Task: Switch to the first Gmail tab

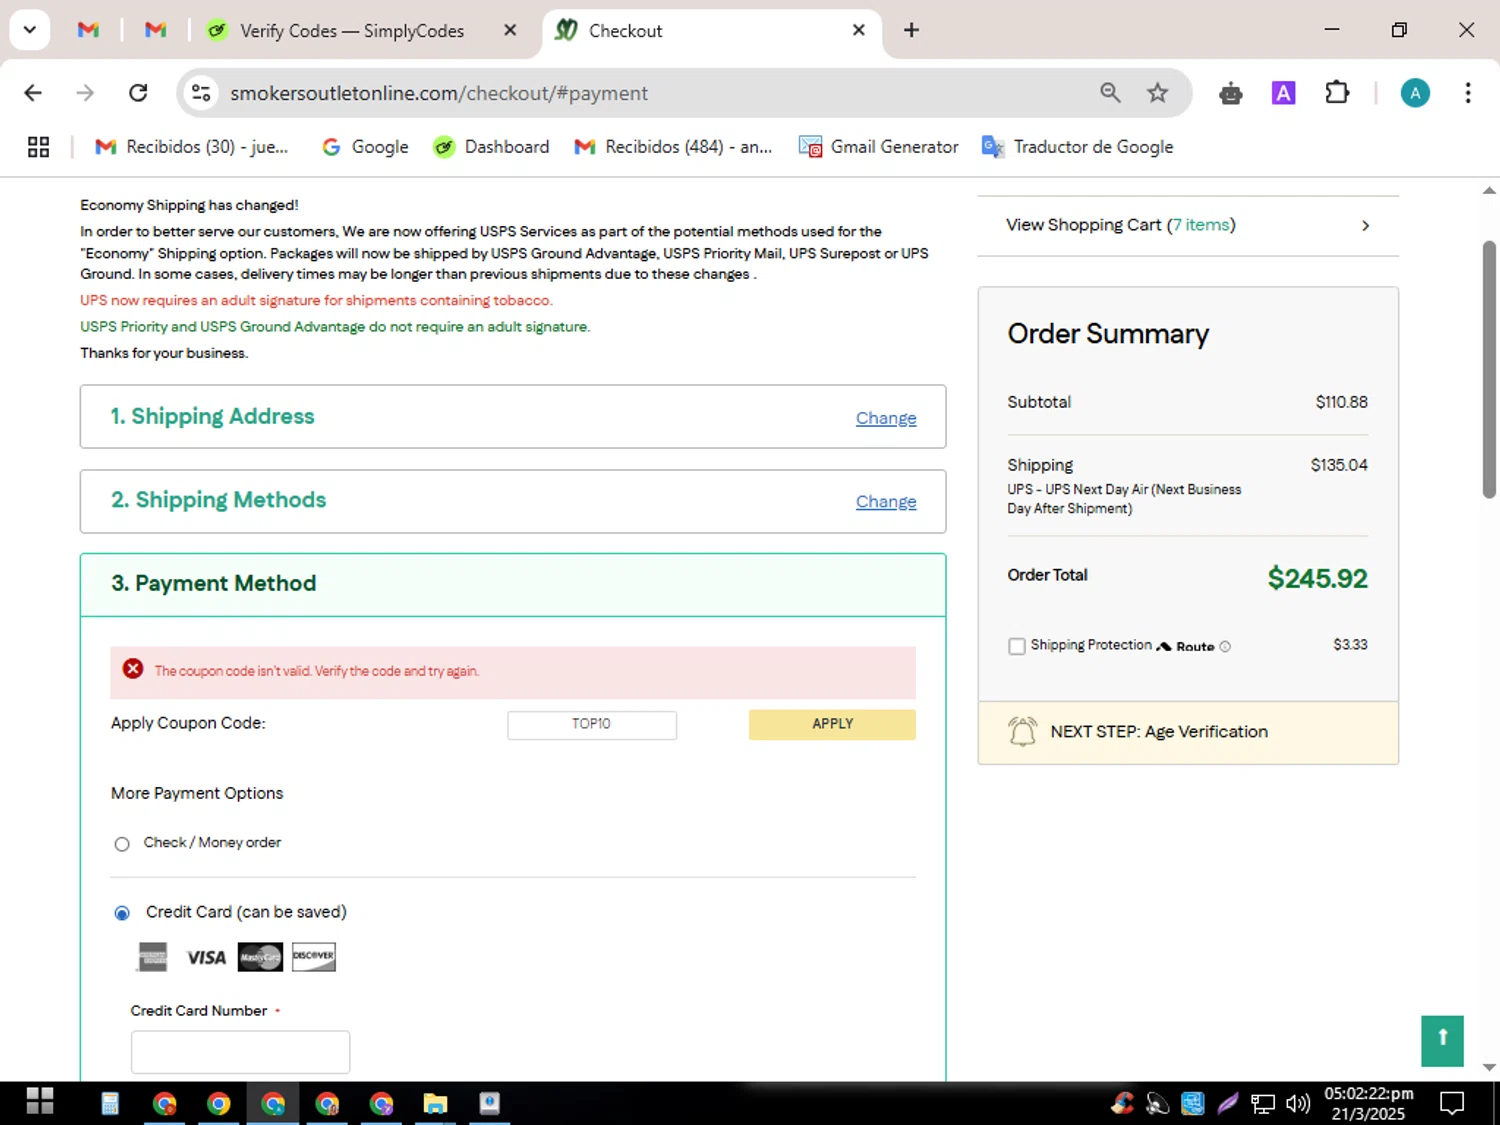Action: click(88, 30)
